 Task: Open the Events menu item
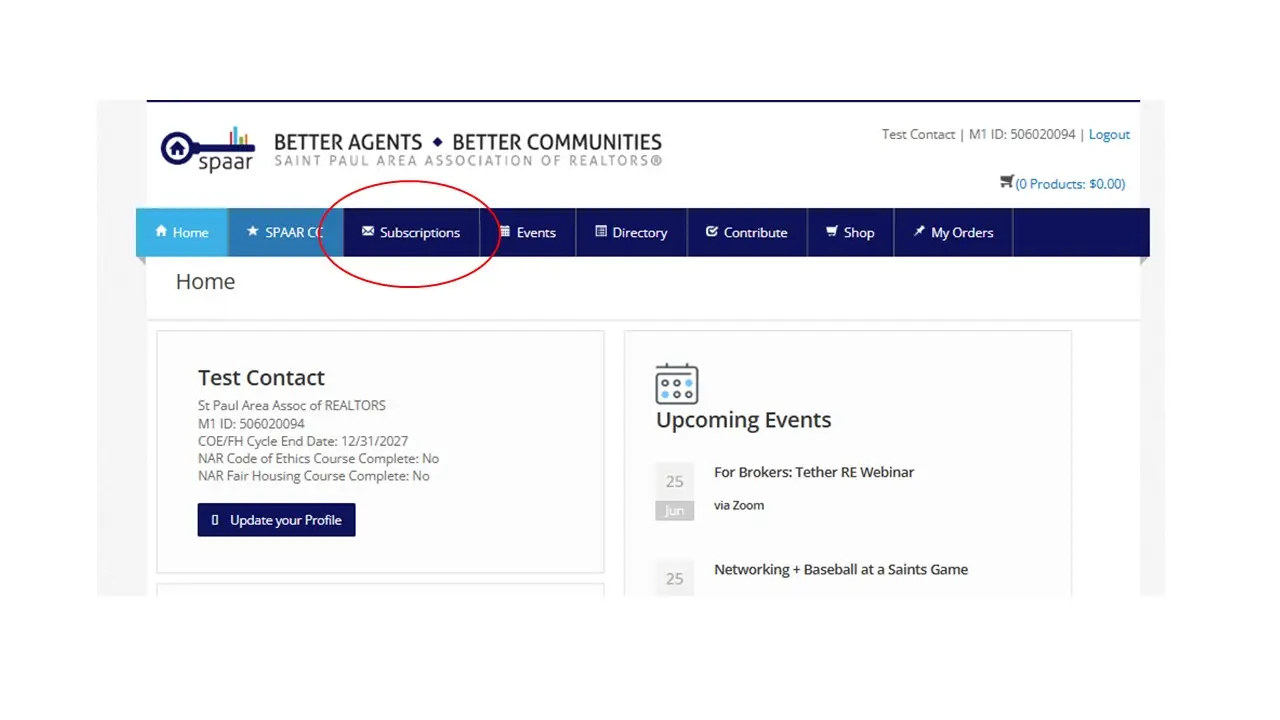(x=527, y=232)
